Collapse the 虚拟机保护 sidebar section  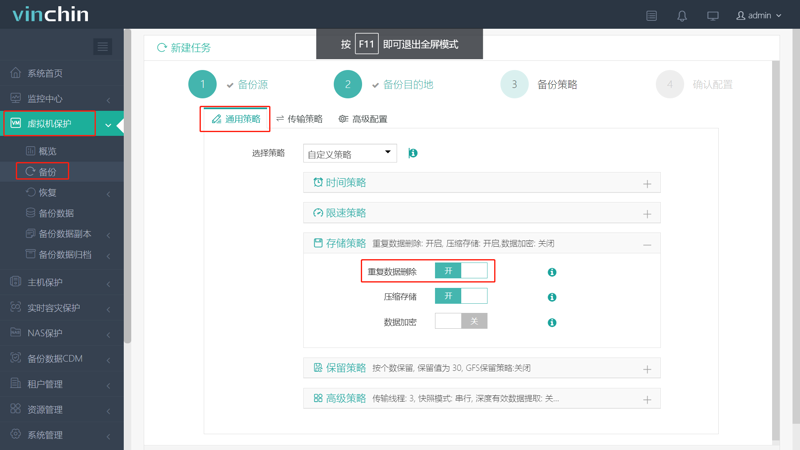coord(62,123)
